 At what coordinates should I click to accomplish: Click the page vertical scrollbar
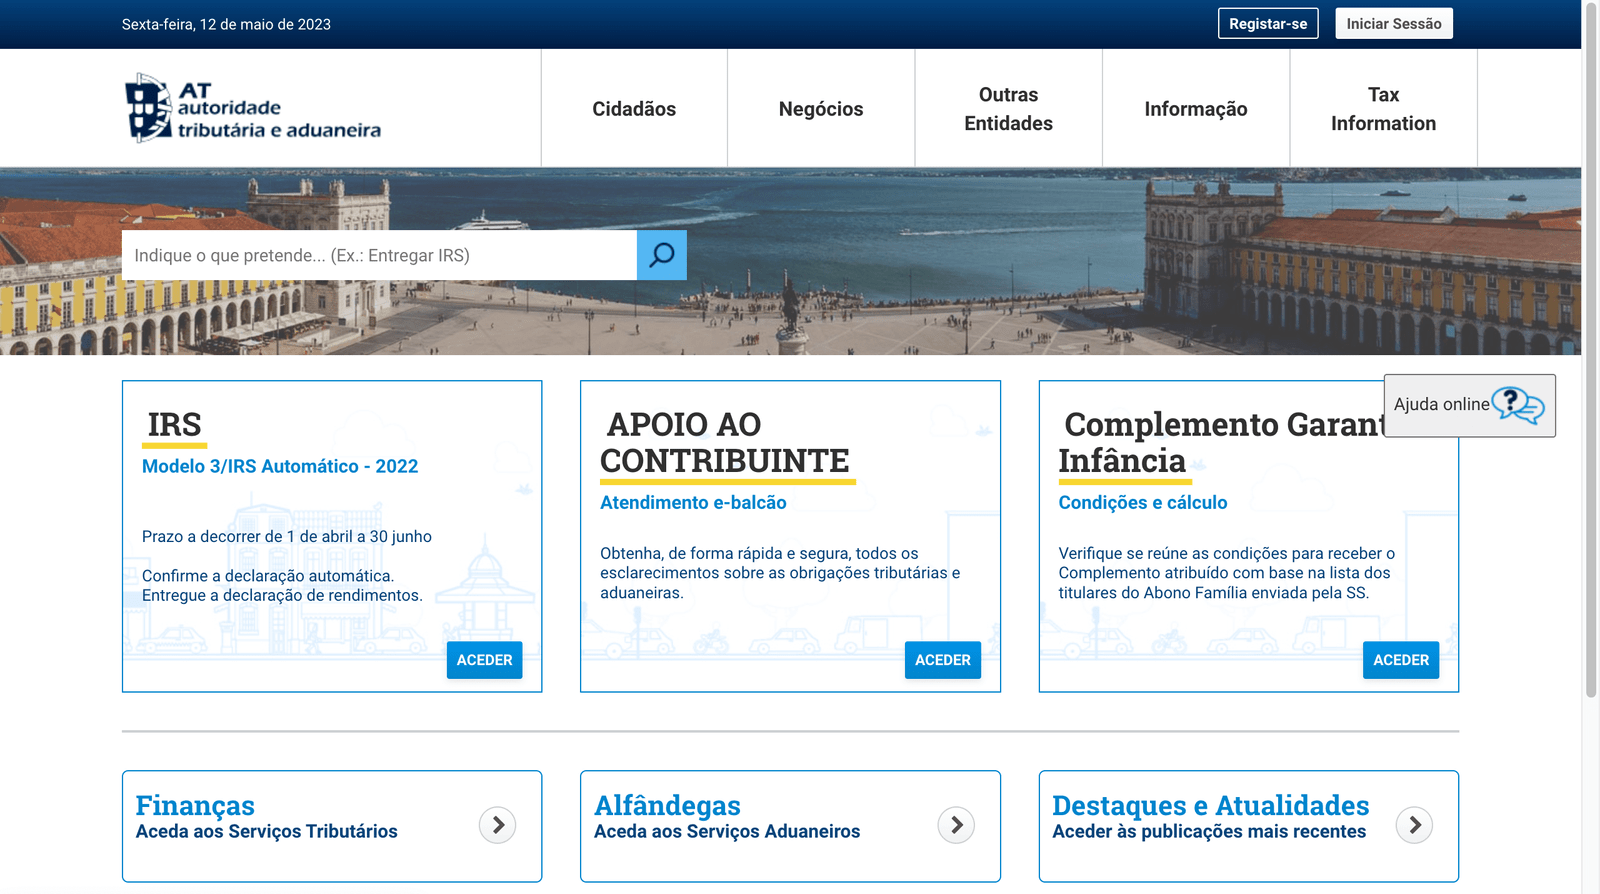[1590, 350]
